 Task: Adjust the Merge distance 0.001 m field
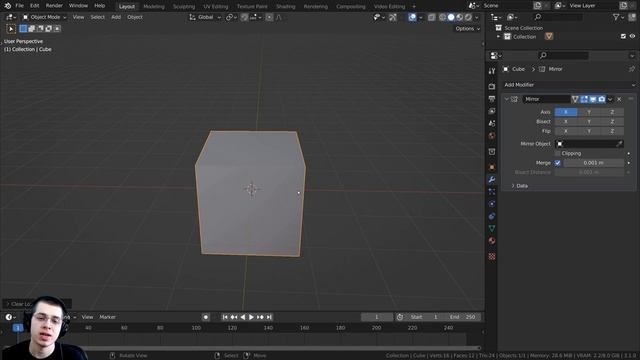[x=593, y=163]
